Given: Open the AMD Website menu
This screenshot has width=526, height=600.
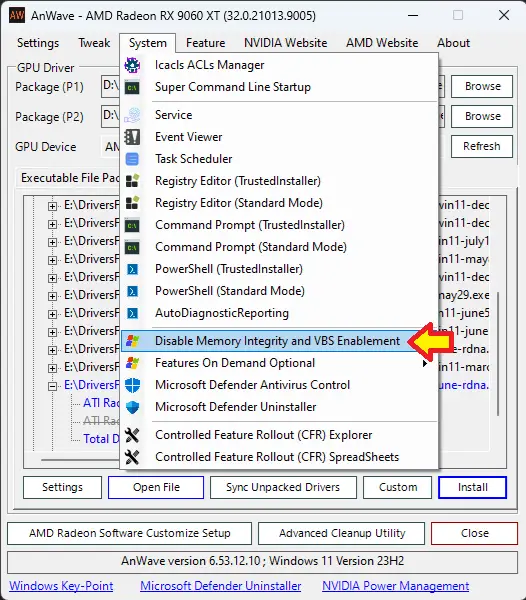Looking at the screenshot, I should (382, 43).
